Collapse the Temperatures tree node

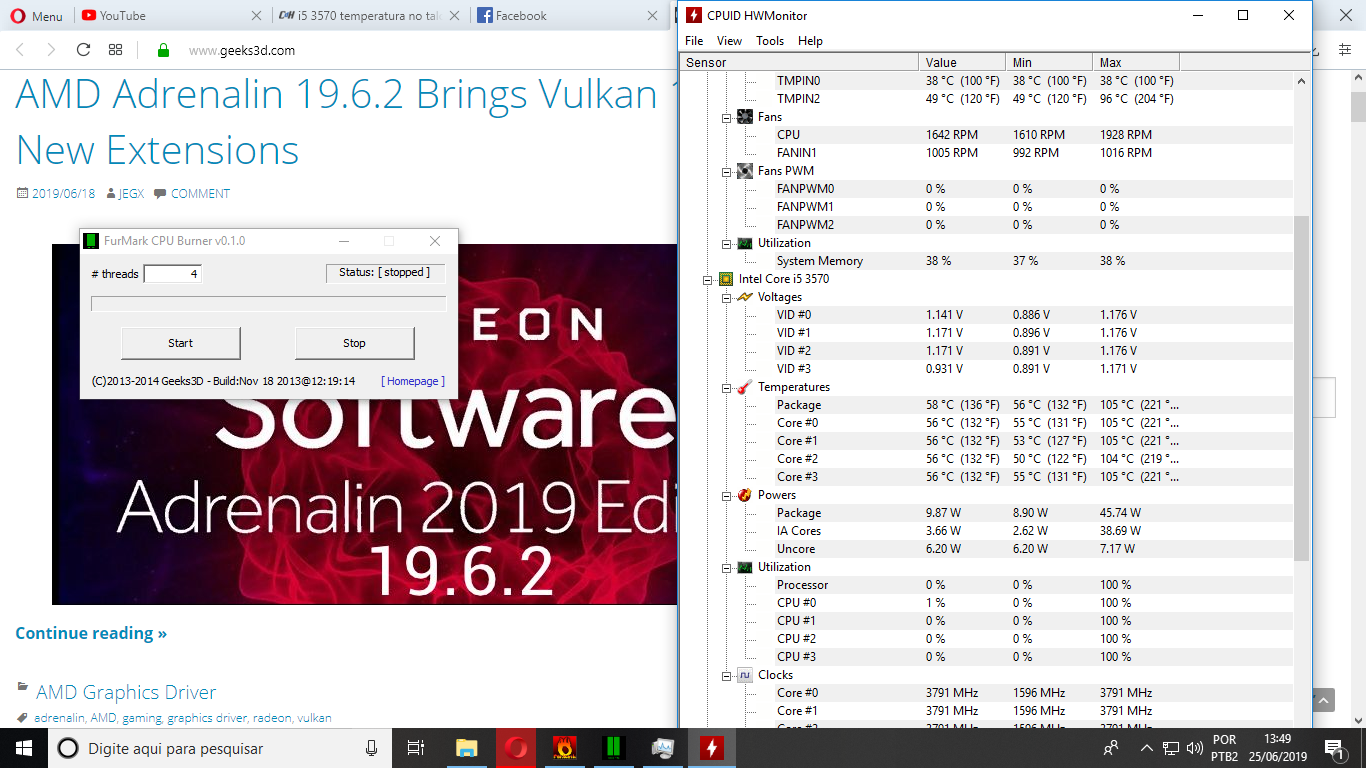pos(727,387)
